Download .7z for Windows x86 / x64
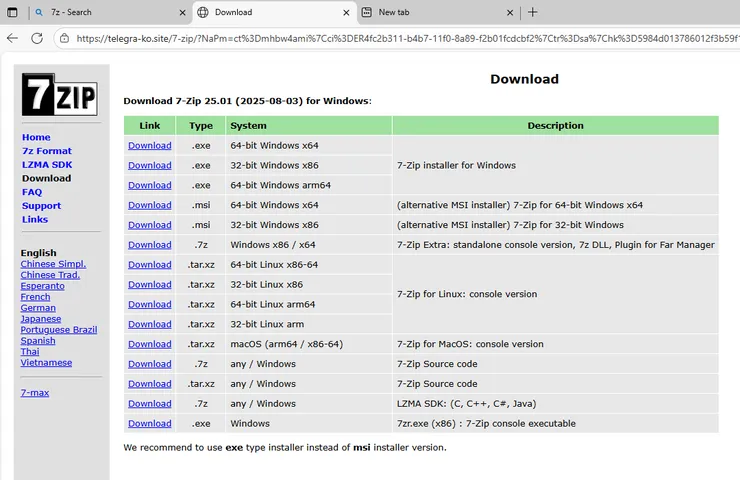This screenshot has width=740, height=480. click(150, 244)
